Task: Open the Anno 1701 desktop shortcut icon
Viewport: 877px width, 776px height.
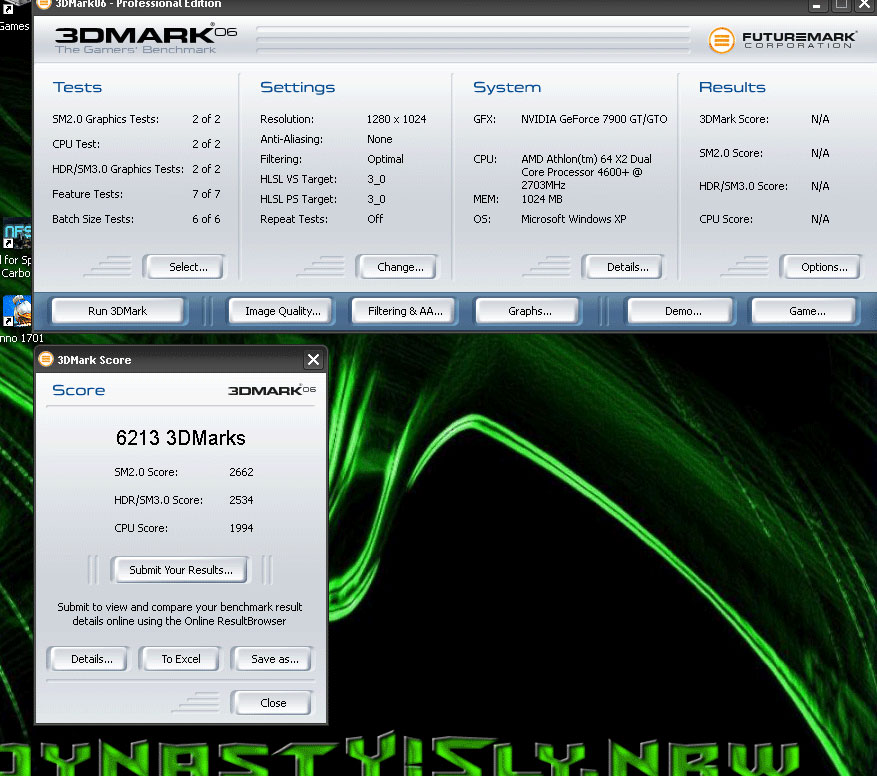Action: [x=17, y=311]
